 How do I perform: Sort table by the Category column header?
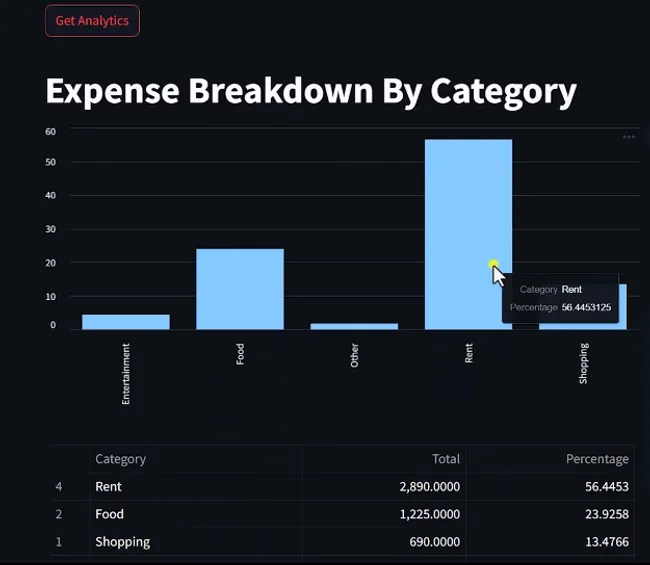(x=196, y=459)
